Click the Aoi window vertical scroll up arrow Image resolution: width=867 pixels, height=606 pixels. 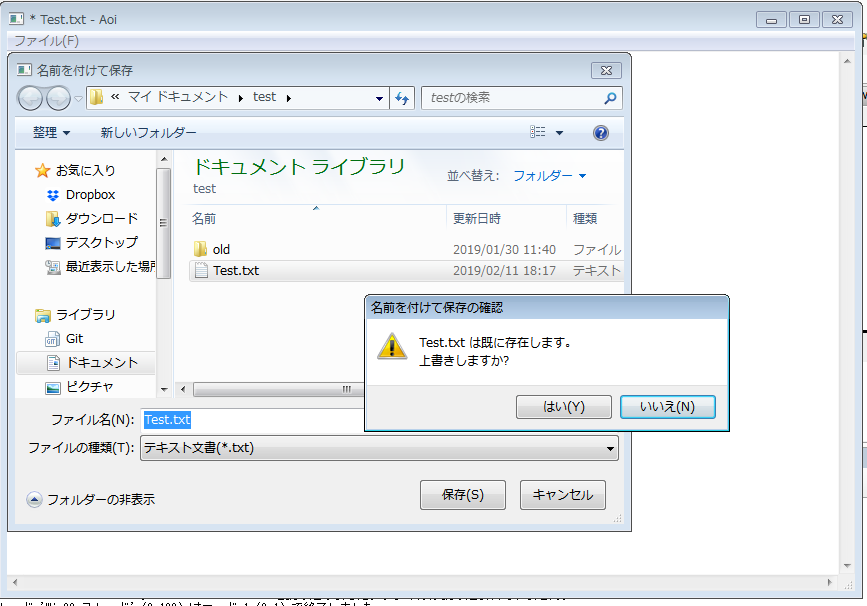847,61
